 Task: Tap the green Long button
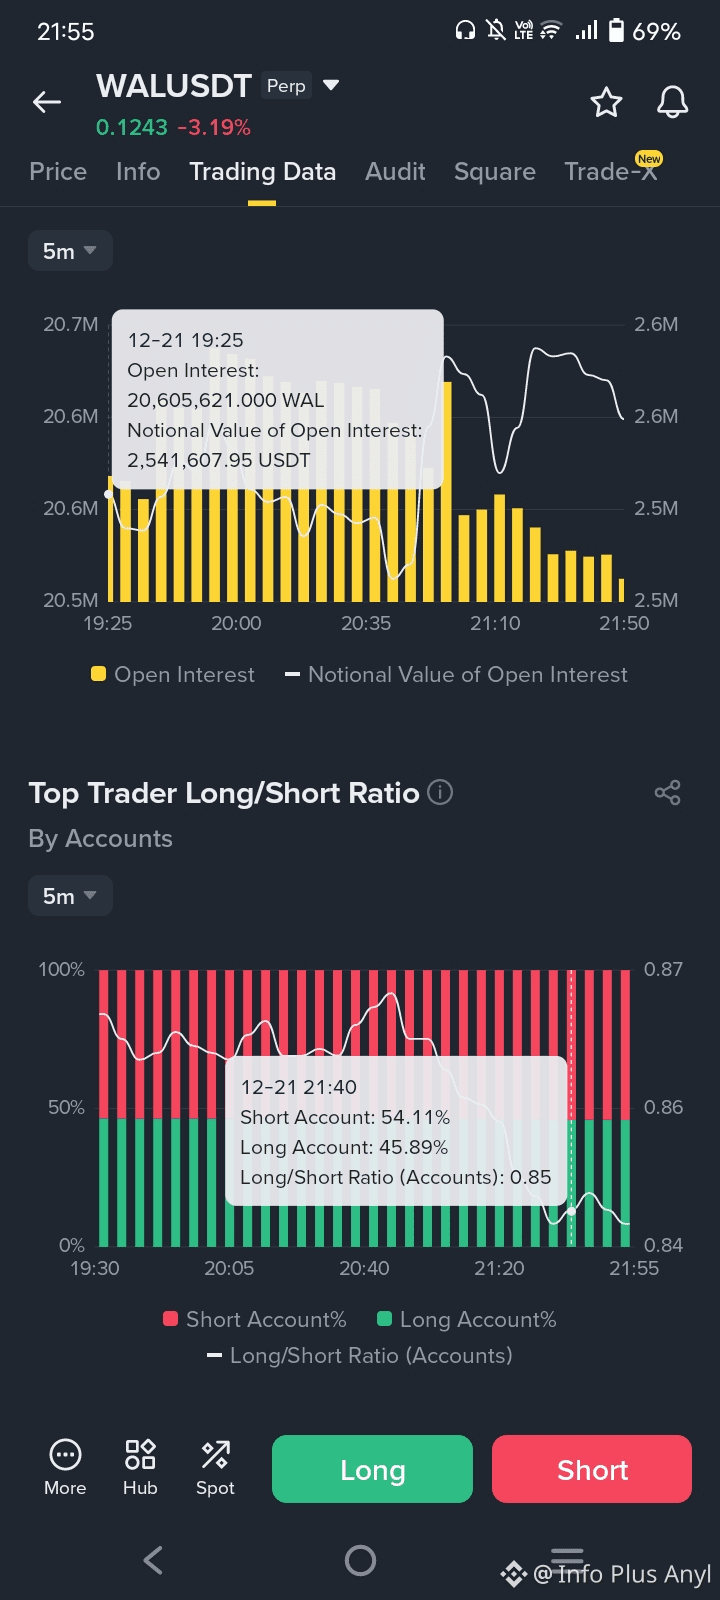click(372, 1469)
